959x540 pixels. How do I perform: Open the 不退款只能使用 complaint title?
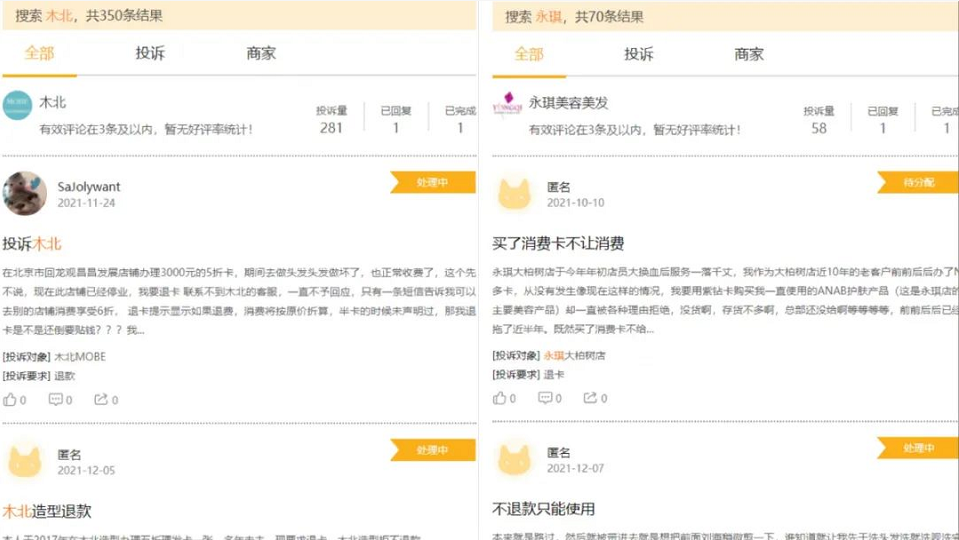544,509
